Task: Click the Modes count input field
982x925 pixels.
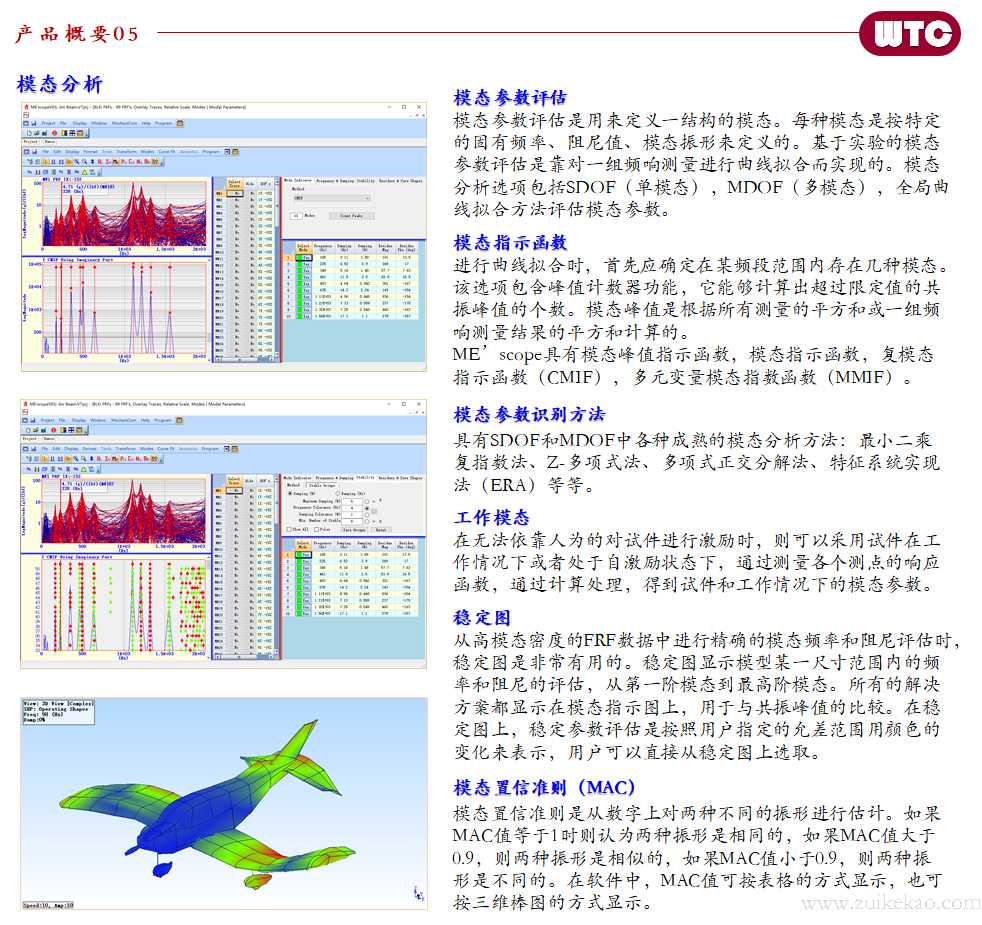Action: (x=295, y=215)
